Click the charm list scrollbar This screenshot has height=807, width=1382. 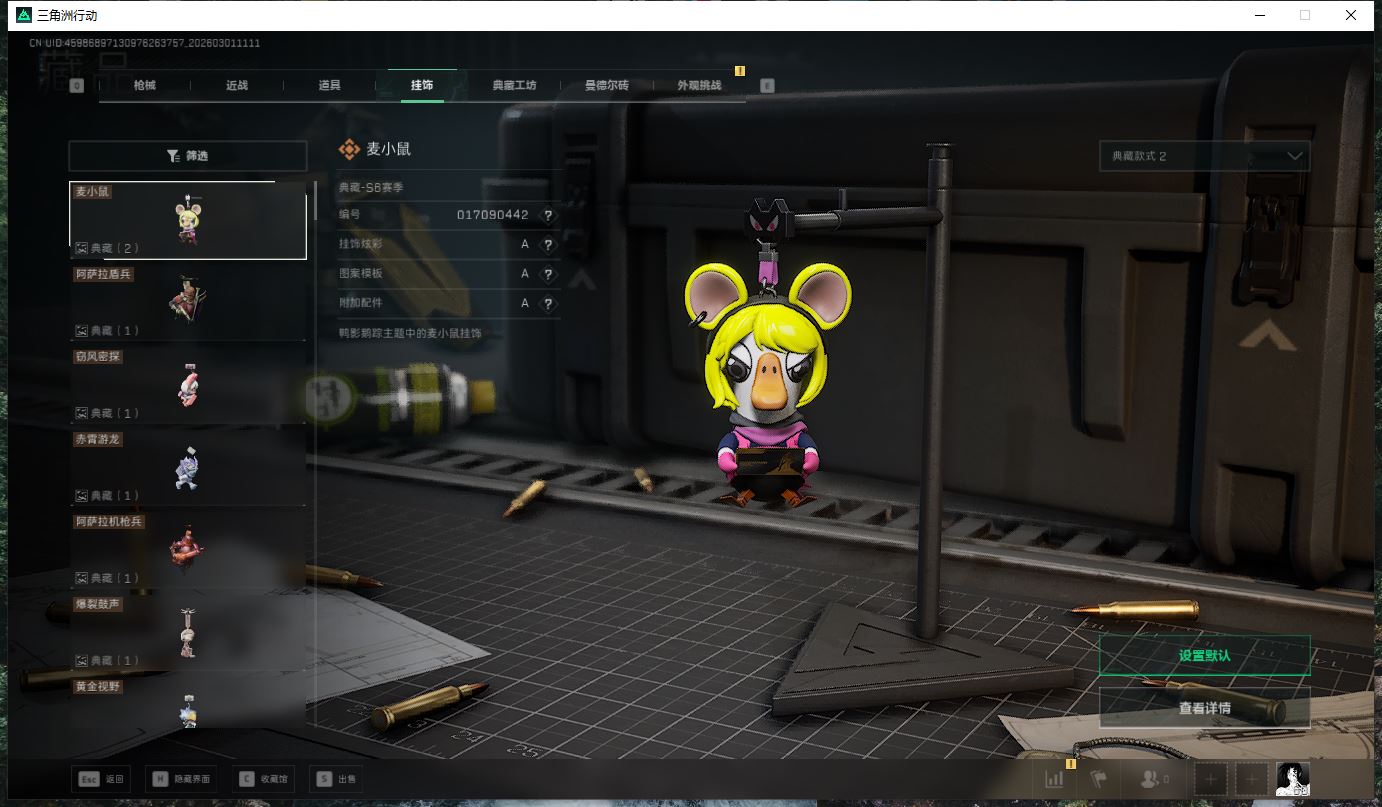pyautogui.click(x=316, y=201)
